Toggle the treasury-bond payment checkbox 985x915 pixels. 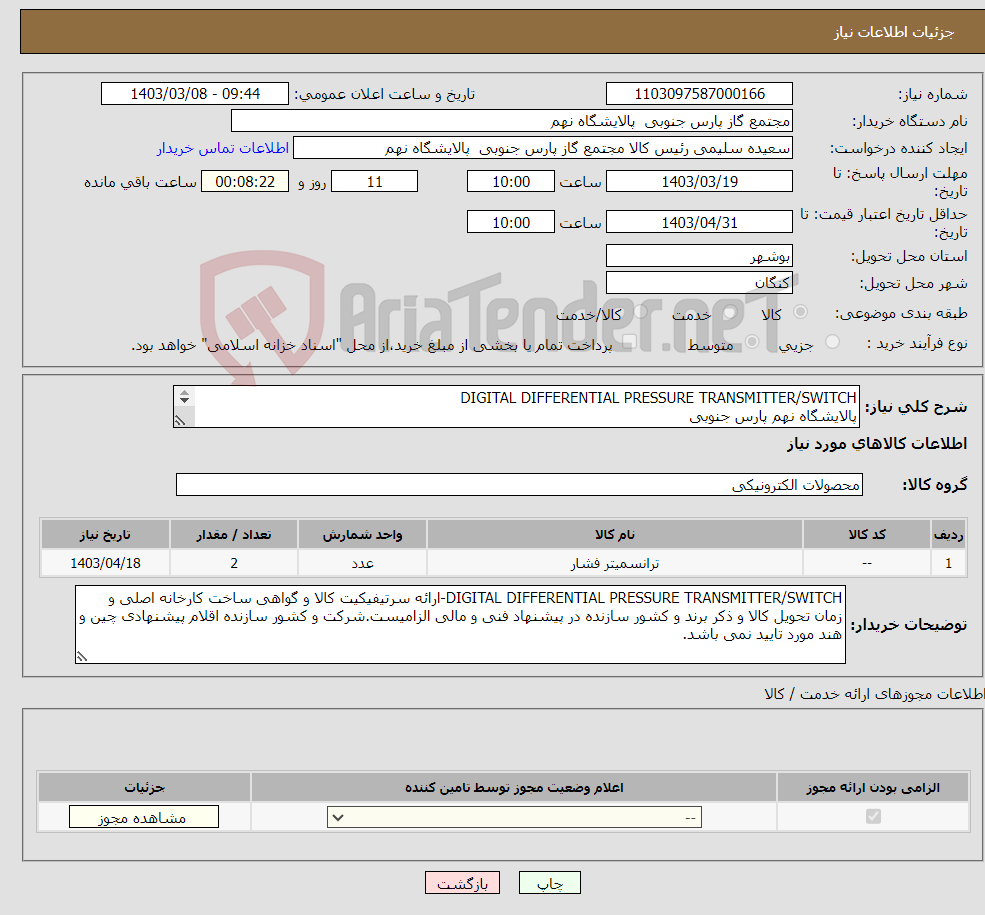(629, 342)
